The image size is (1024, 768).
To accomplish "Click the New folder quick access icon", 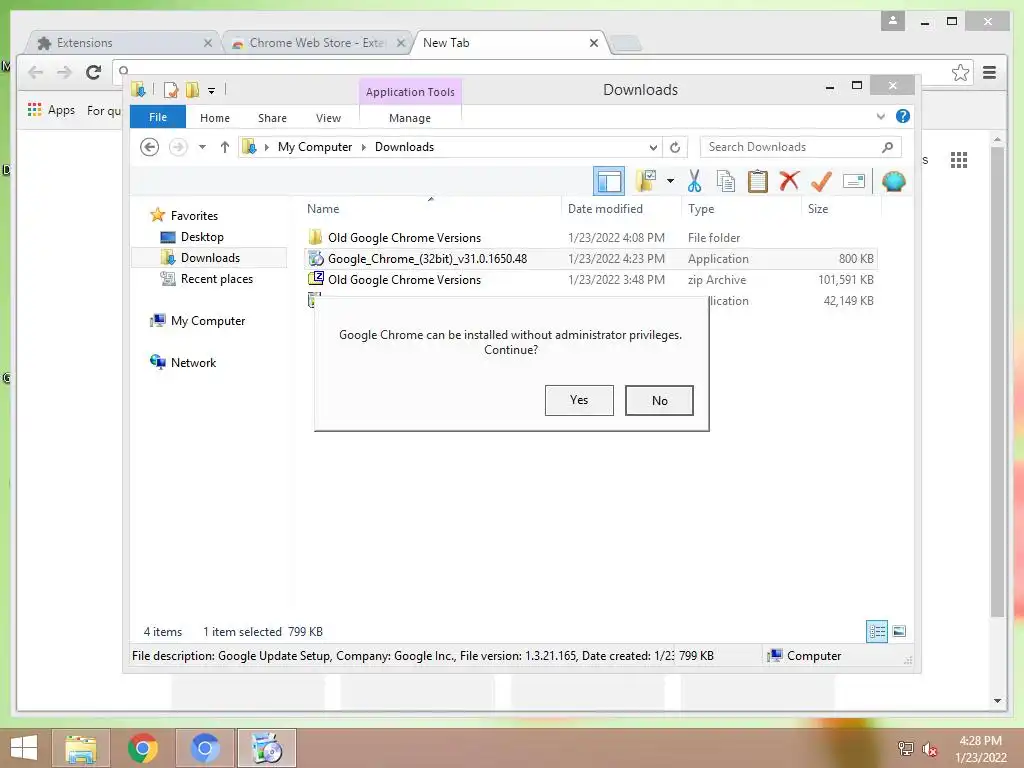I will pos(193,90).
